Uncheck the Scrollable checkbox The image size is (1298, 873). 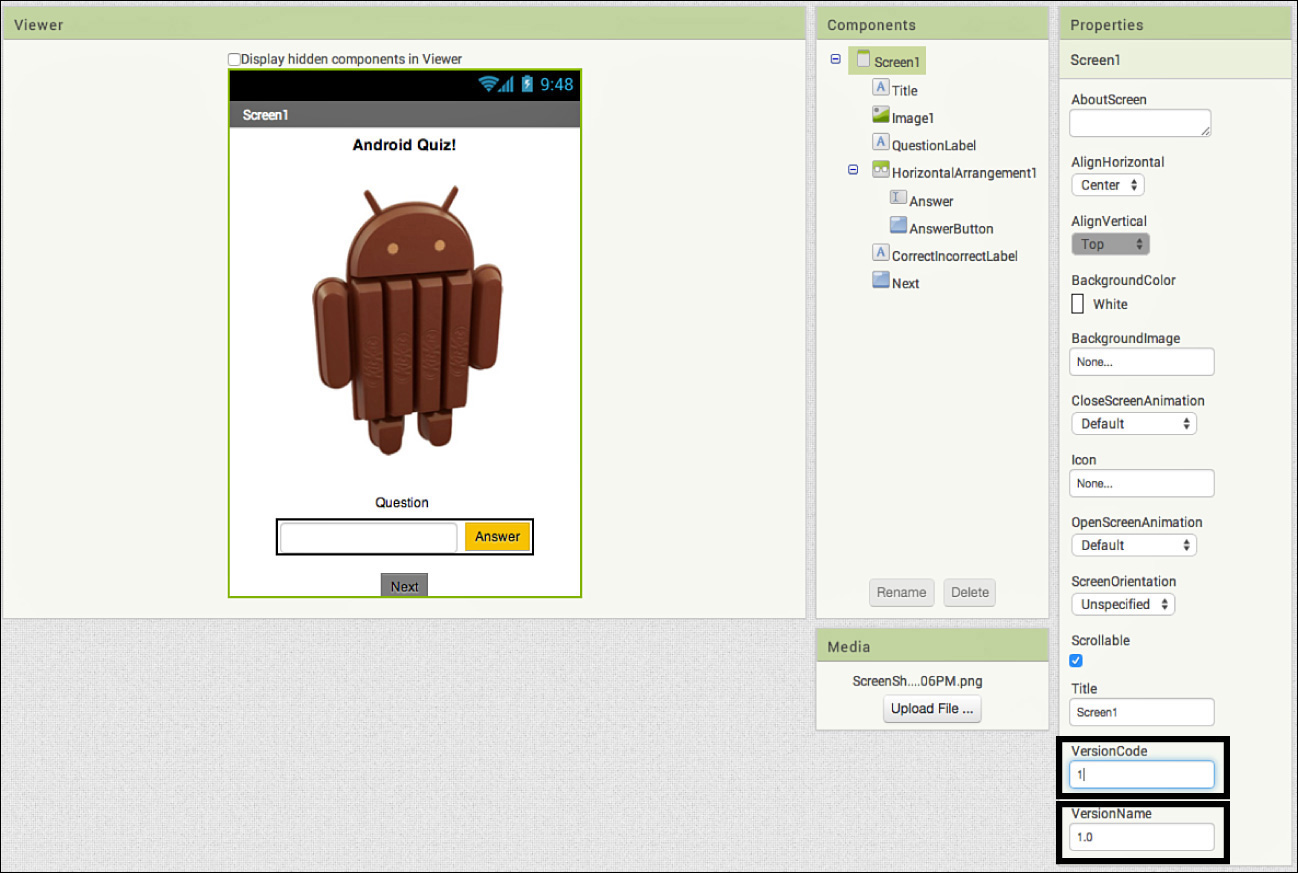tap(1076, 660)
